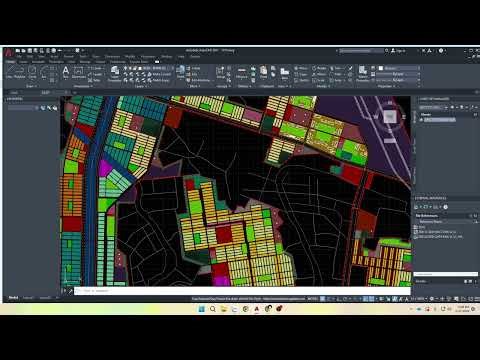The image size is (480, 360).
Task: Select the Polyline tool
Action: click(20, 72)
